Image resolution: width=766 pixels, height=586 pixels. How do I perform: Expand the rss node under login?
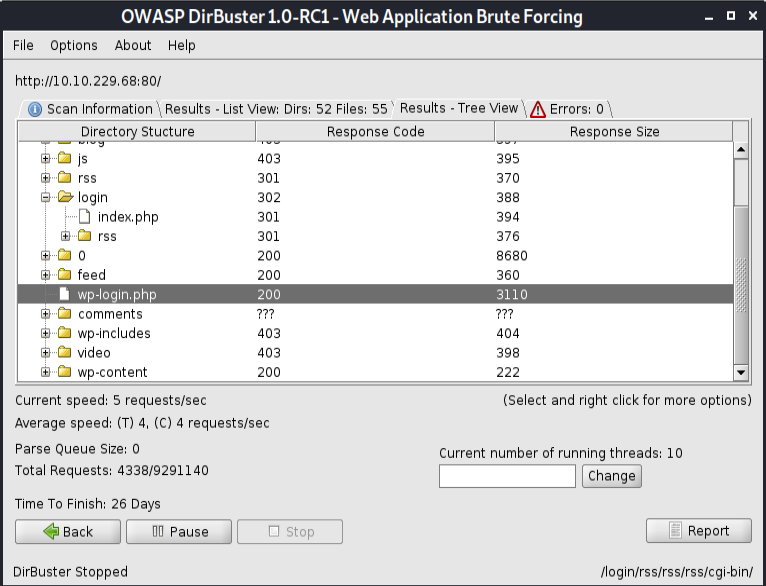pos(65,236)
